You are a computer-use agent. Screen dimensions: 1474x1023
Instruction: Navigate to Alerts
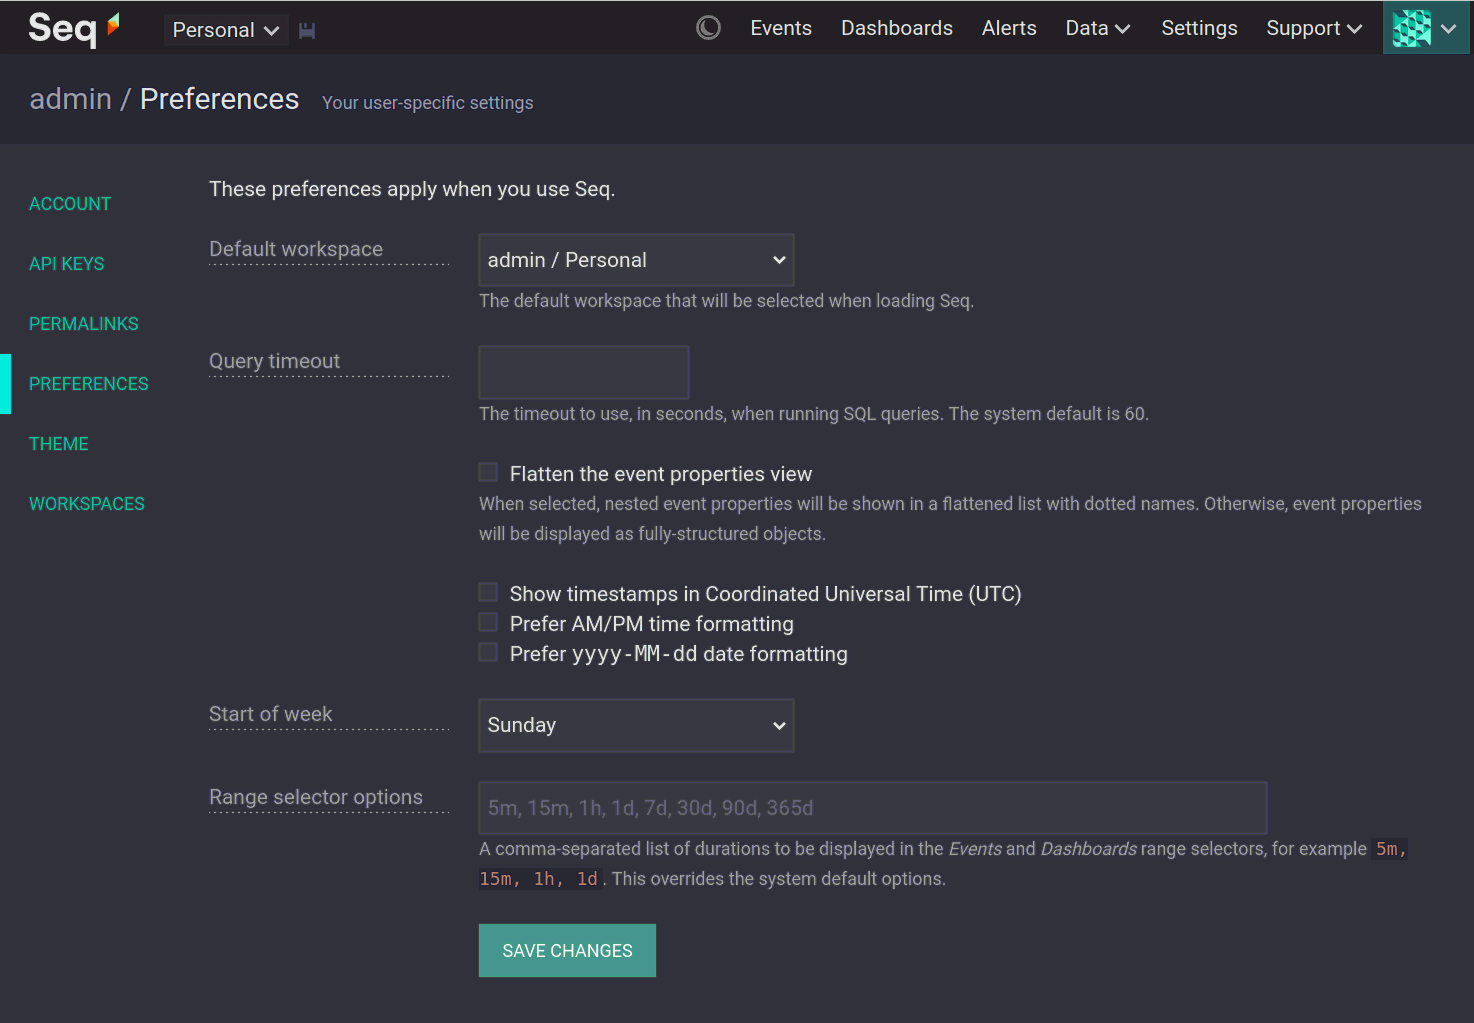pyautogui.click(x=1009, y=28)
